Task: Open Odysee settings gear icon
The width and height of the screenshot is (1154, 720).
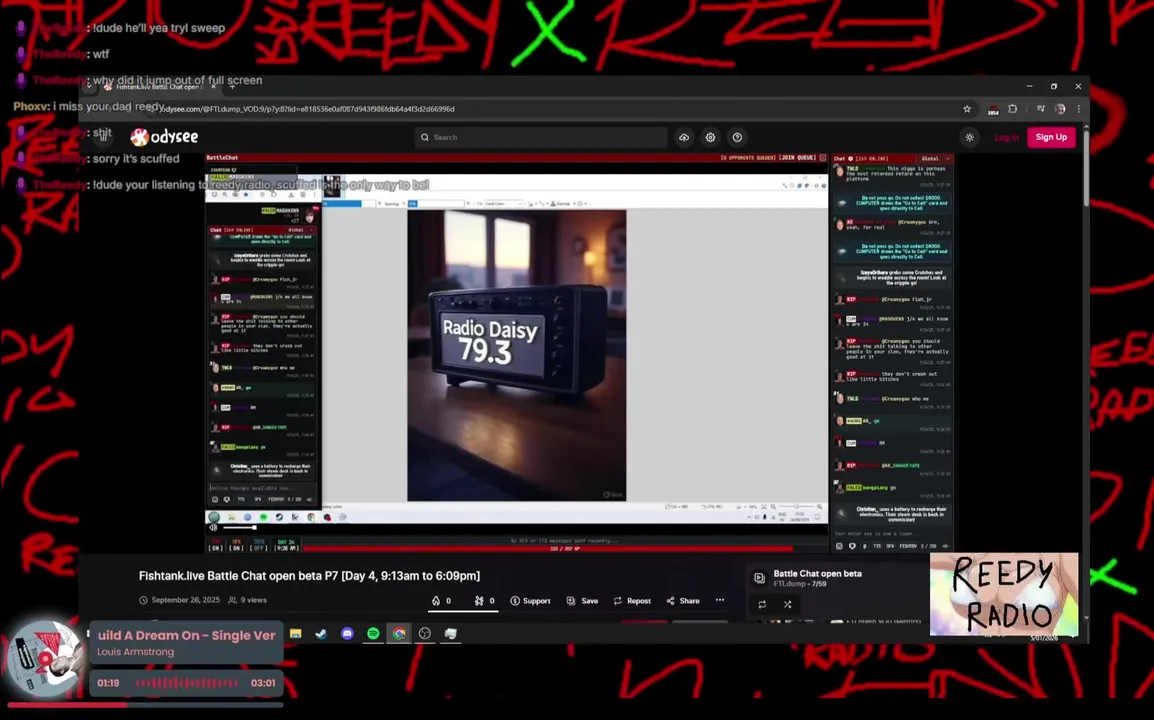Action: click(710, 137)
